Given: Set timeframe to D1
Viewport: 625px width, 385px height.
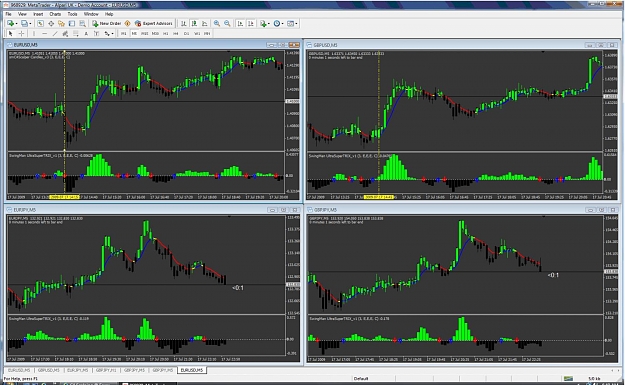Looking at the screenshot, I should [186, 33].
